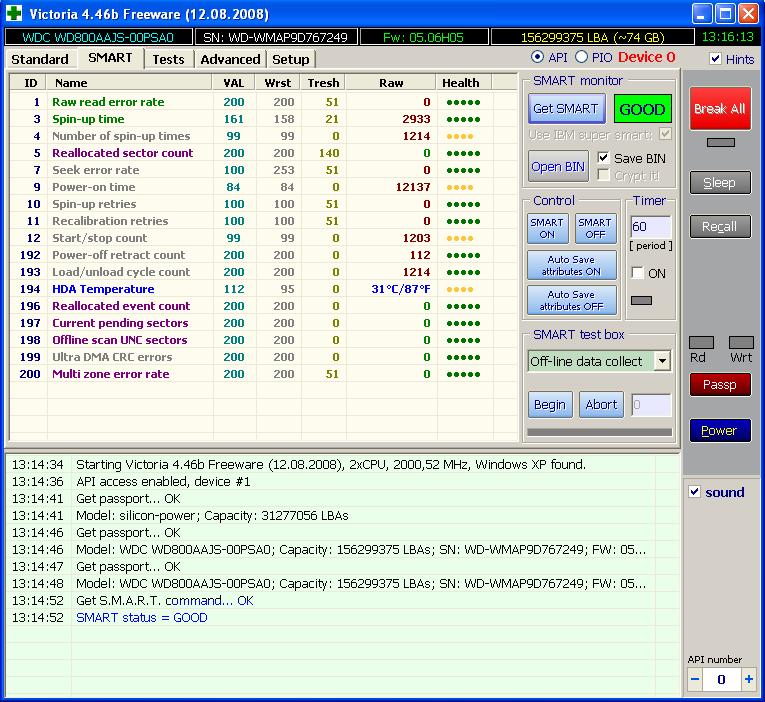Click the 31°C/87°F raw temperature value
This screenshot has height=702, width=765.
coord(401,289)
